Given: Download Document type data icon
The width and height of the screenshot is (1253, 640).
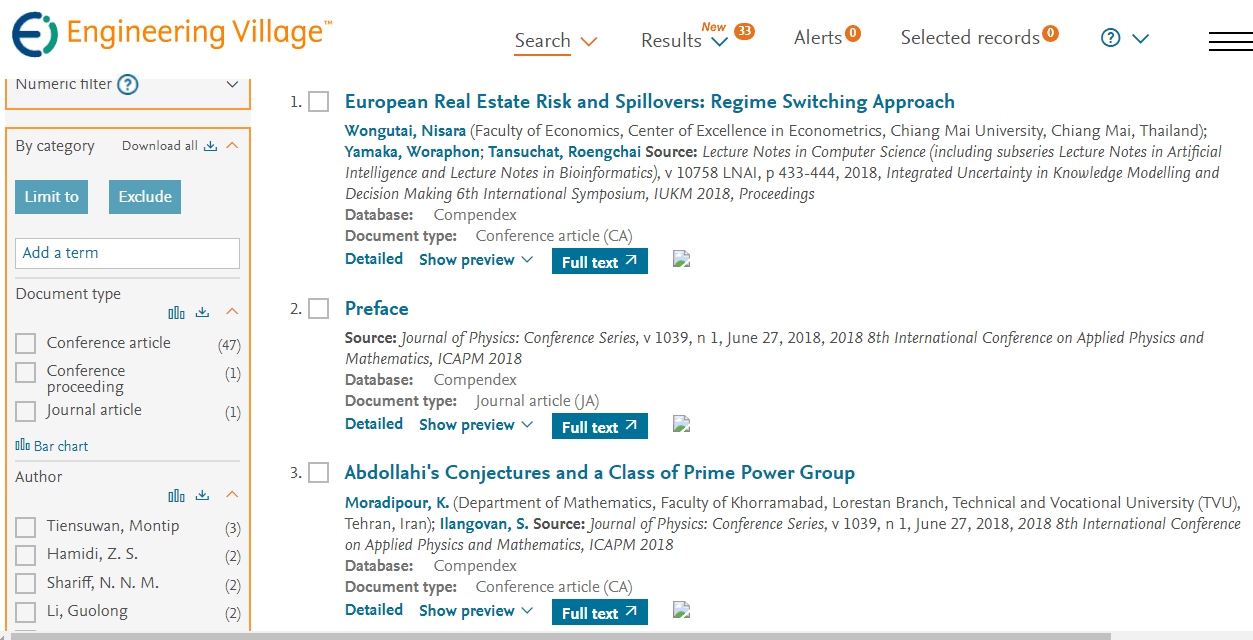Looking at the screenshot, I should [202, 313].
